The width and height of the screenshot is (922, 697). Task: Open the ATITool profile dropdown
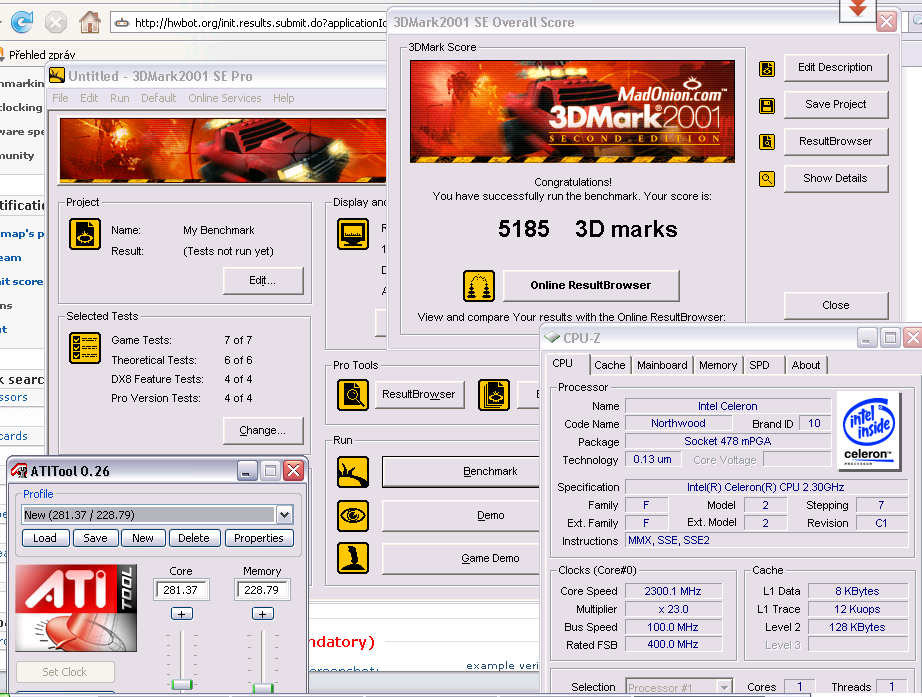[285, 515]
